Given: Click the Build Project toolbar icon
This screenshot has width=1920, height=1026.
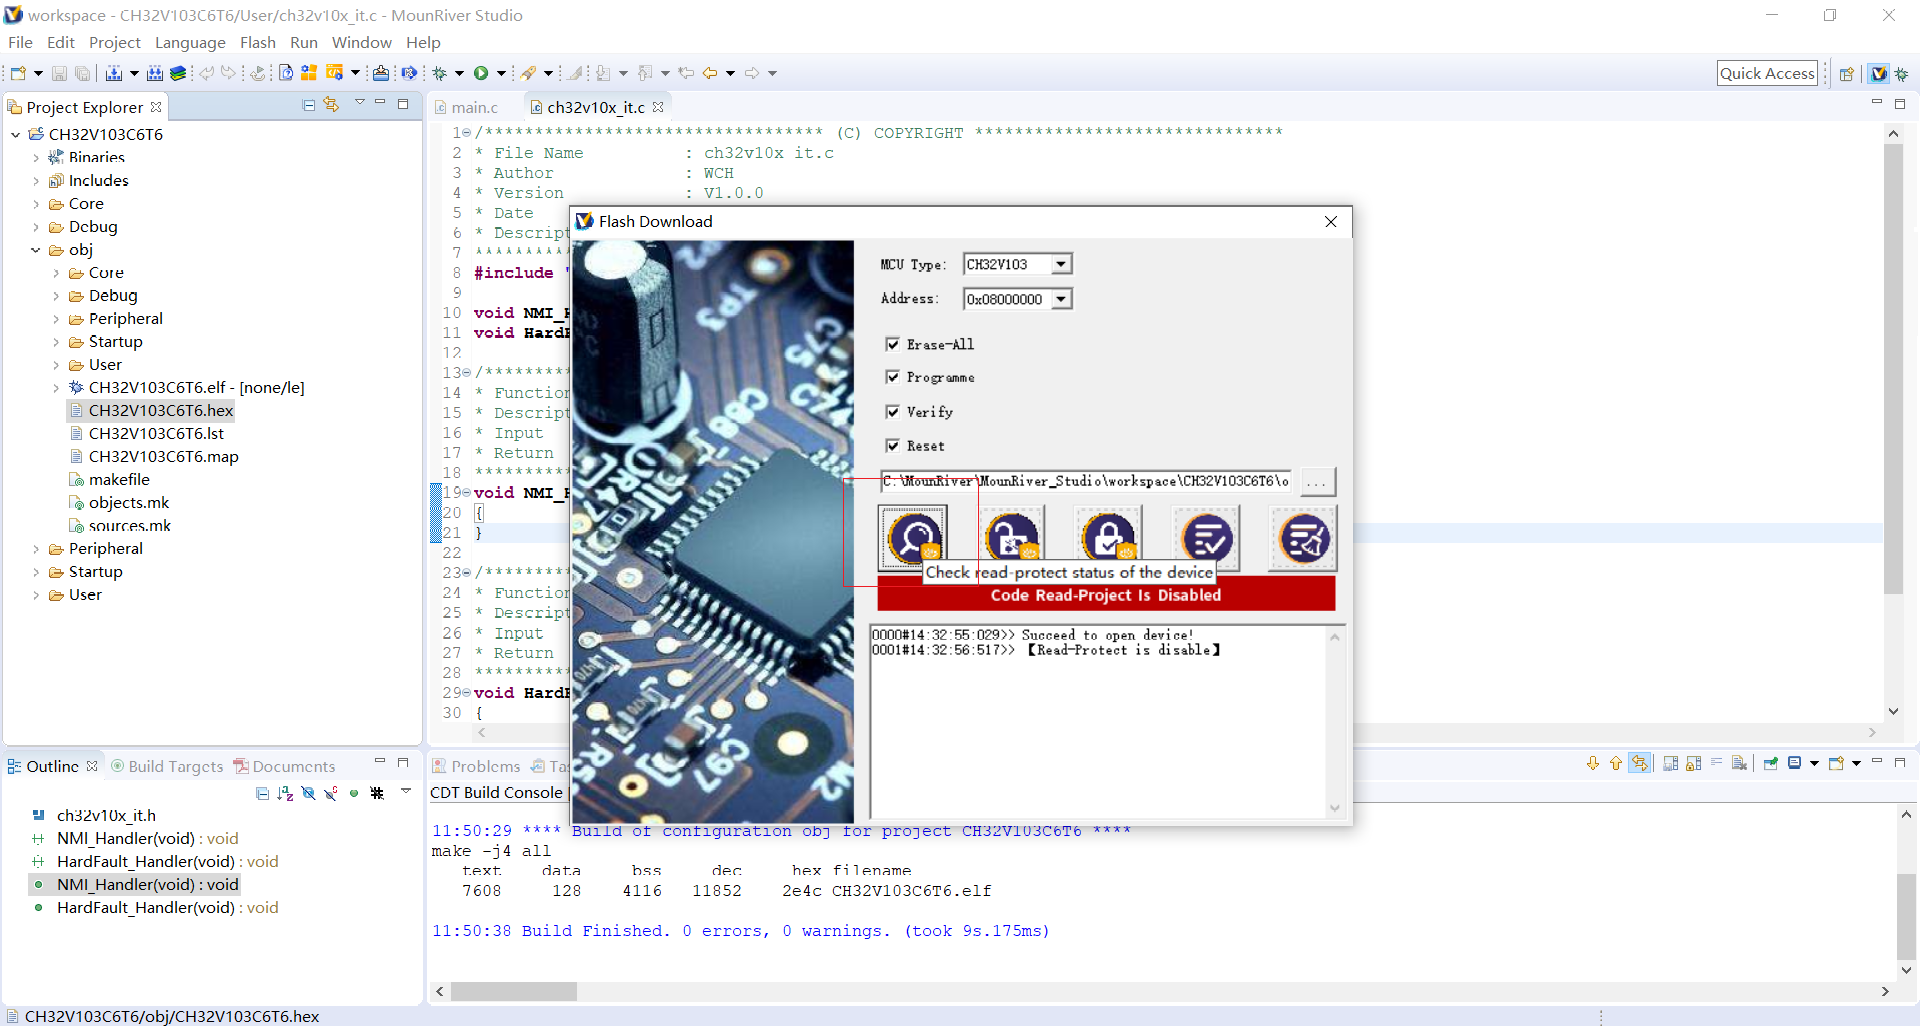Looking at the screenshot, I should click(x=113, y=72).
